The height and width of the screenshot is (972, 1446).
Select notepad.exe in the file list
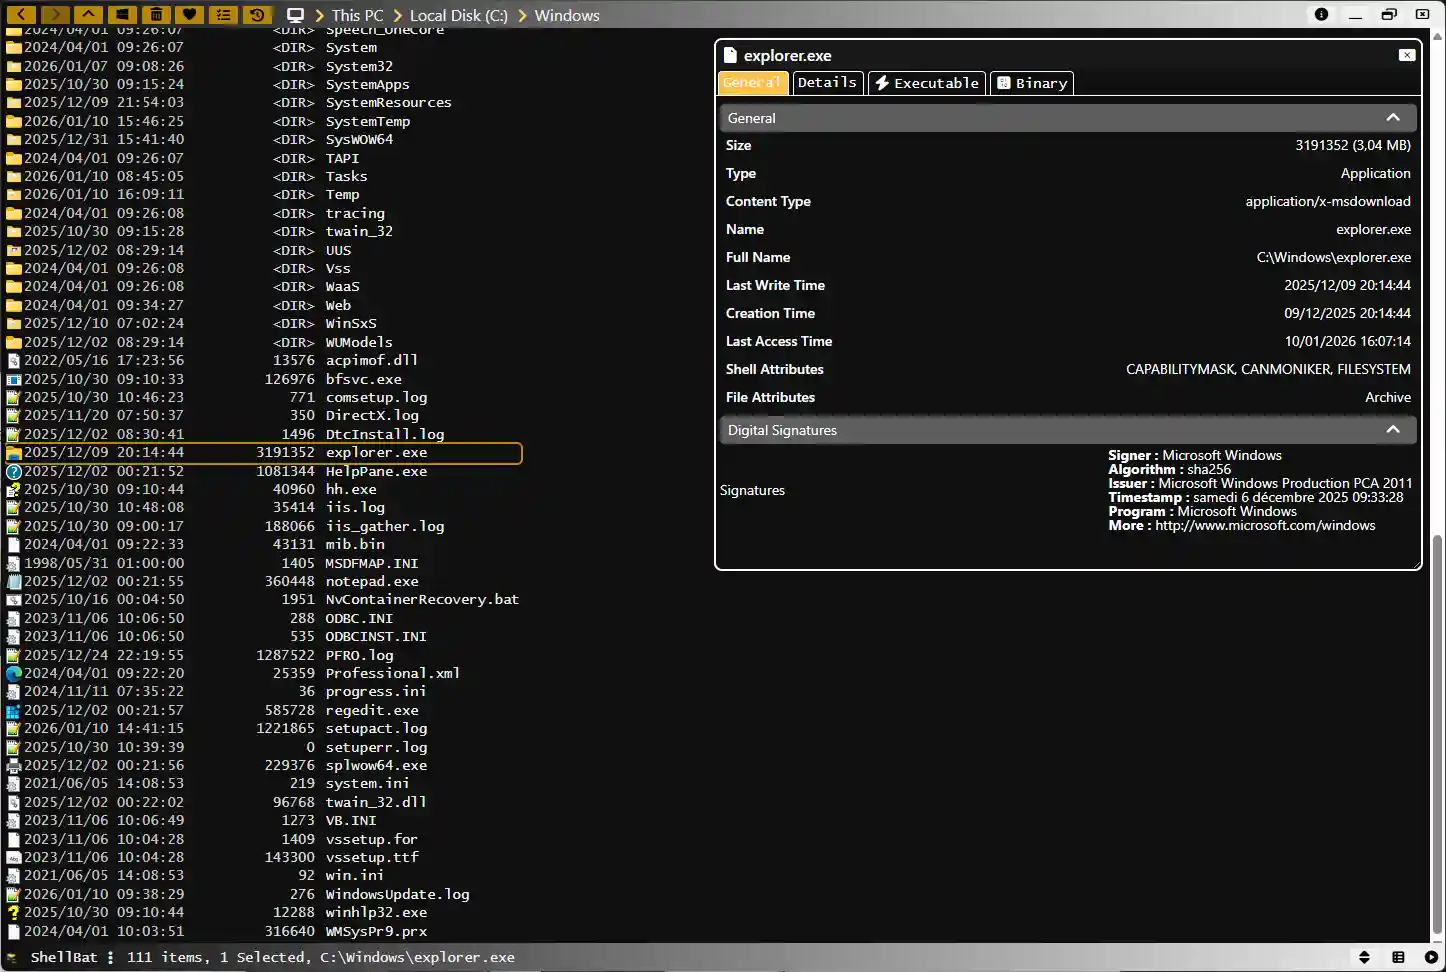tap(371, 581)
